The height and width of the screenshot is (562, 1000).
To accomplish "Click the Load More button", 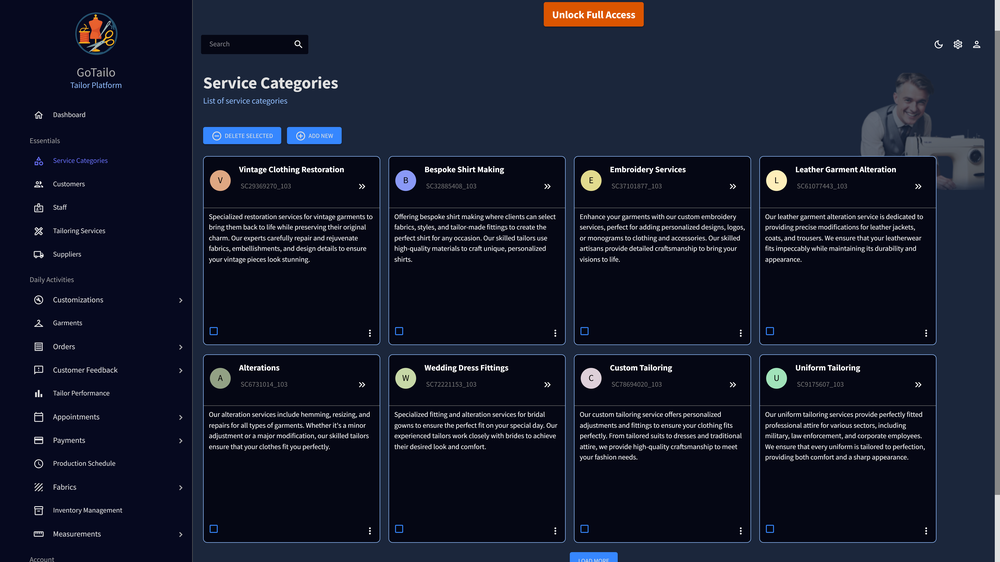I will point(593,558).
